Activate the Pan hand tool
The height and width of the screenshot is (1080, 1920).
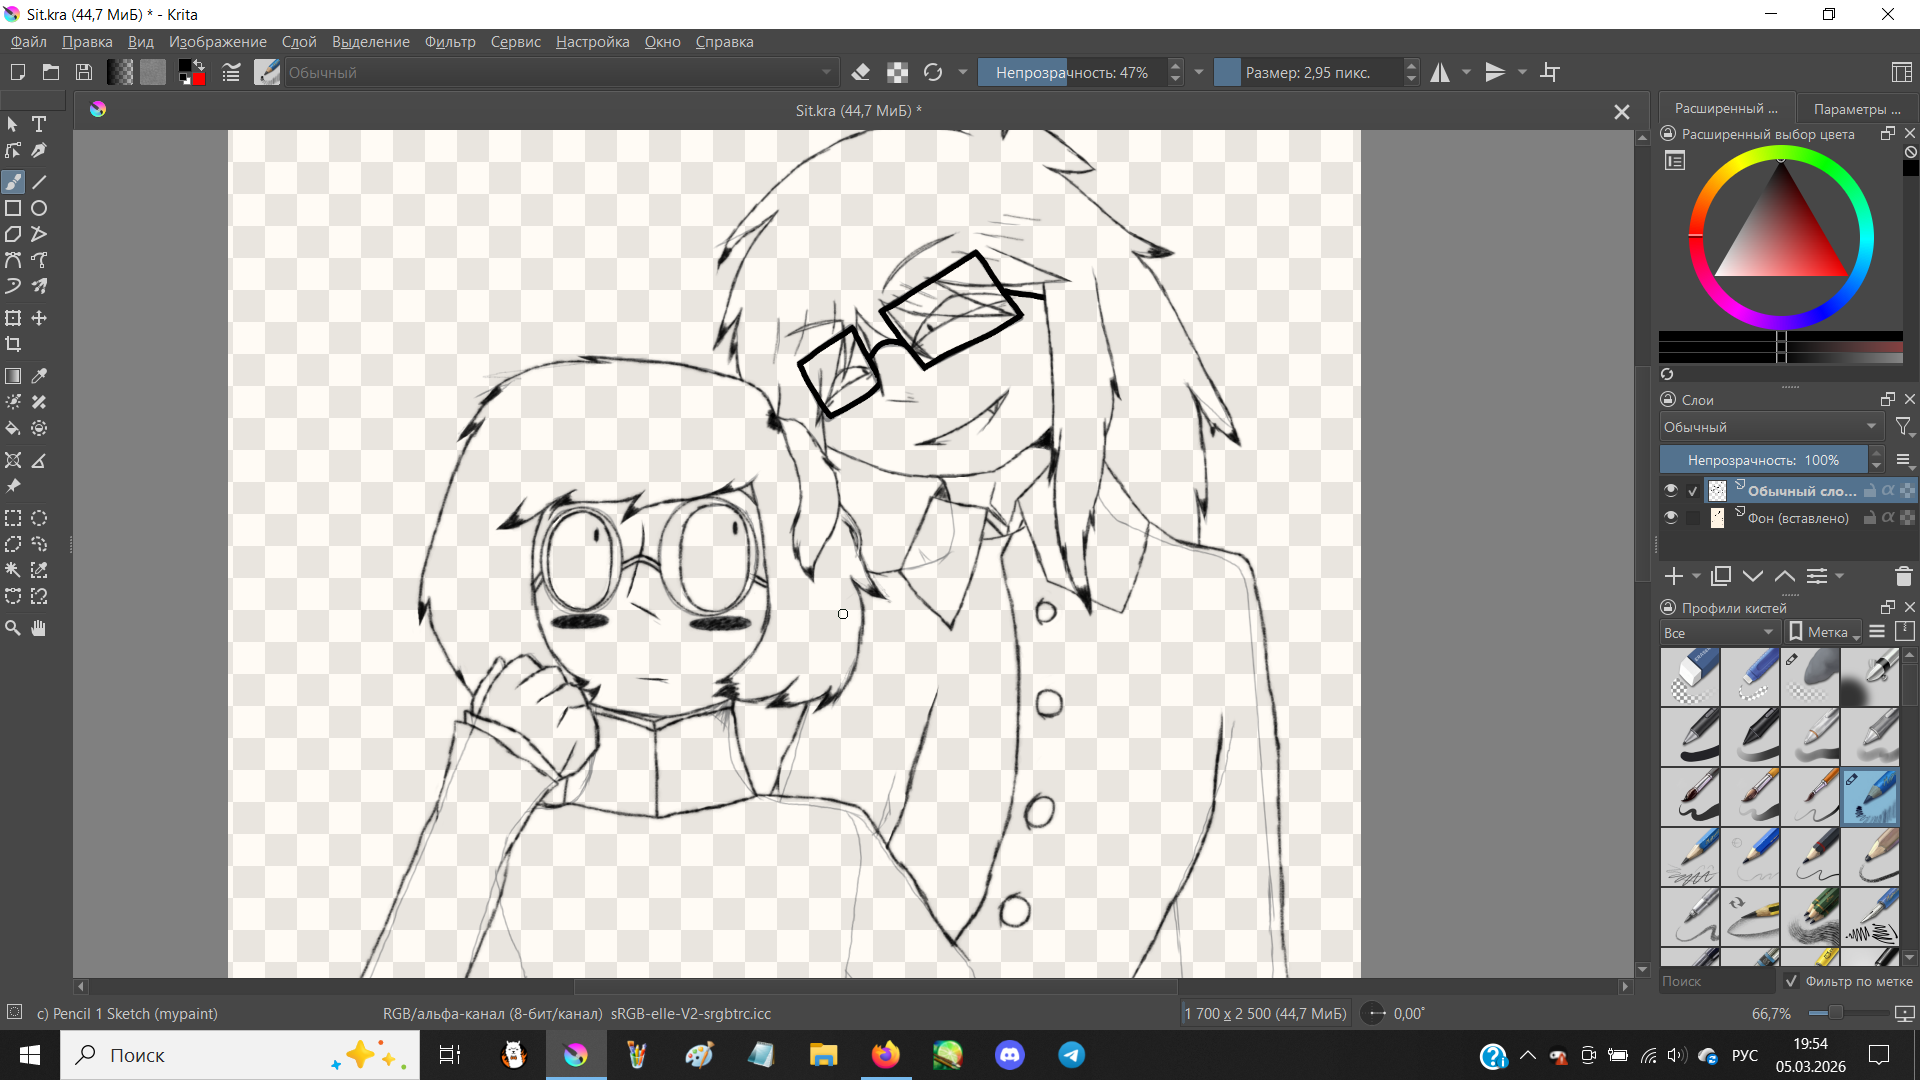(39, 628)
